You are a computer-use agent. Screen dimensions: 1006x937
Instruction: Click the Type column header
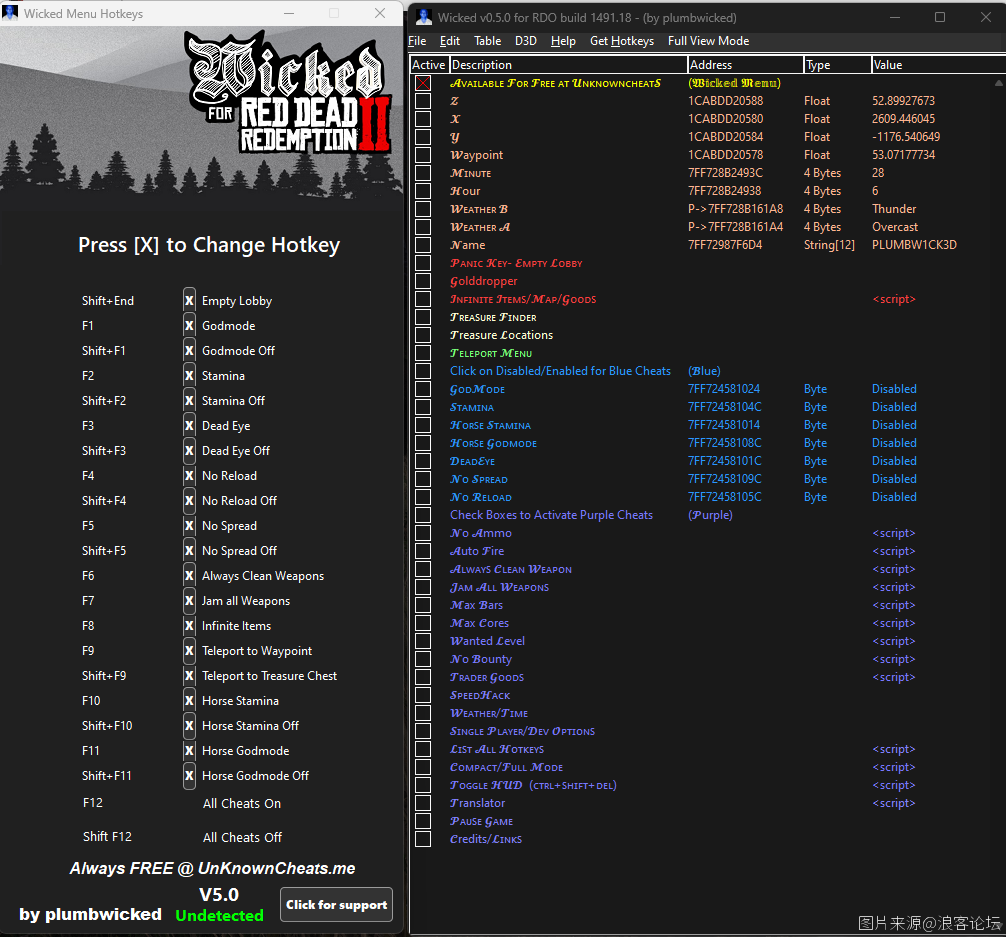(838, 65)
